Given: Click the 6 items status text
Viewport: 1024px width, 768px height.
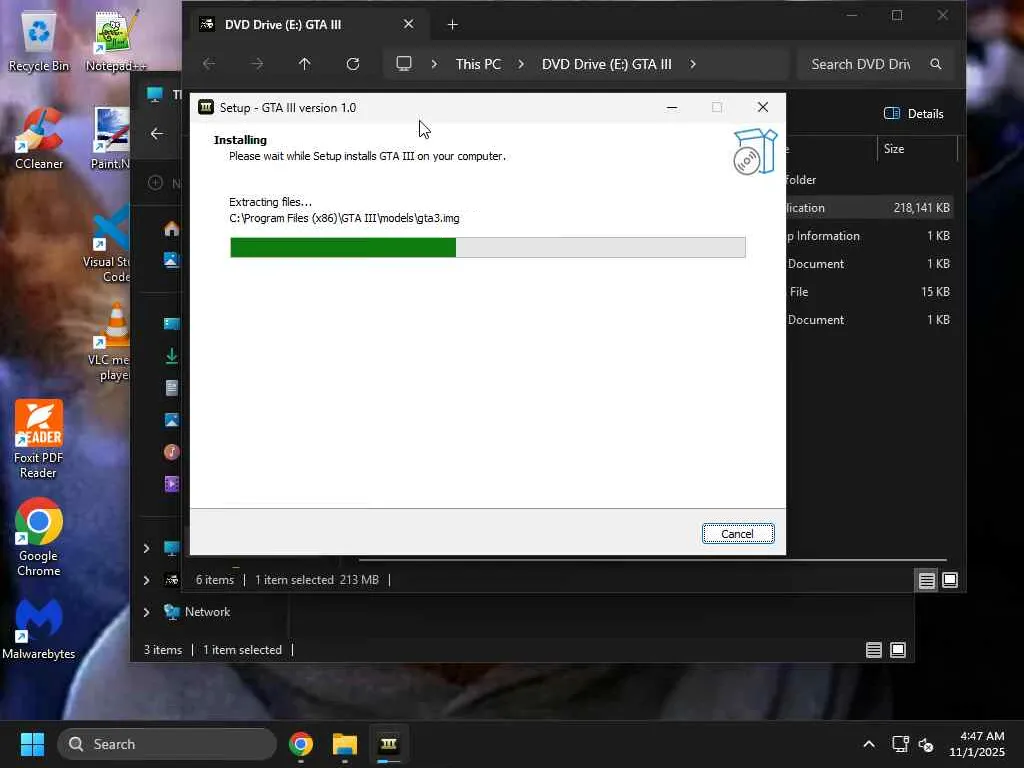Looking at the screenshot, I should [x=215, y=580].
